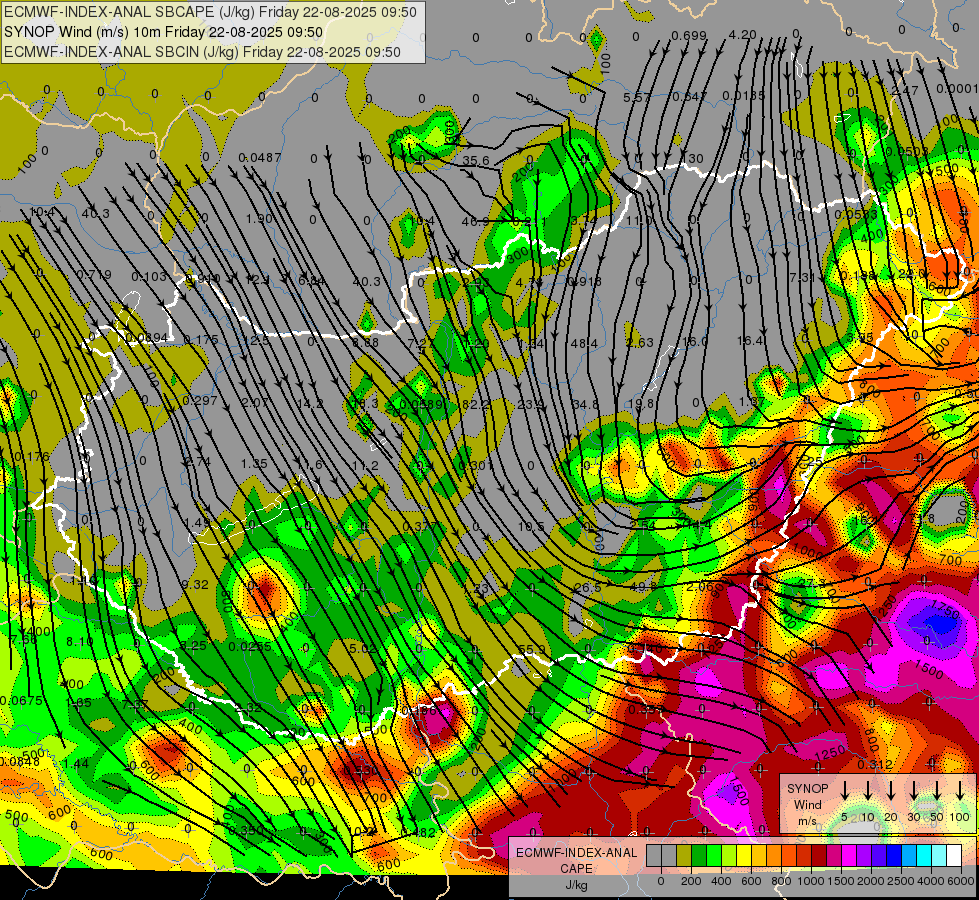Click the '11.2' station value

365,466
